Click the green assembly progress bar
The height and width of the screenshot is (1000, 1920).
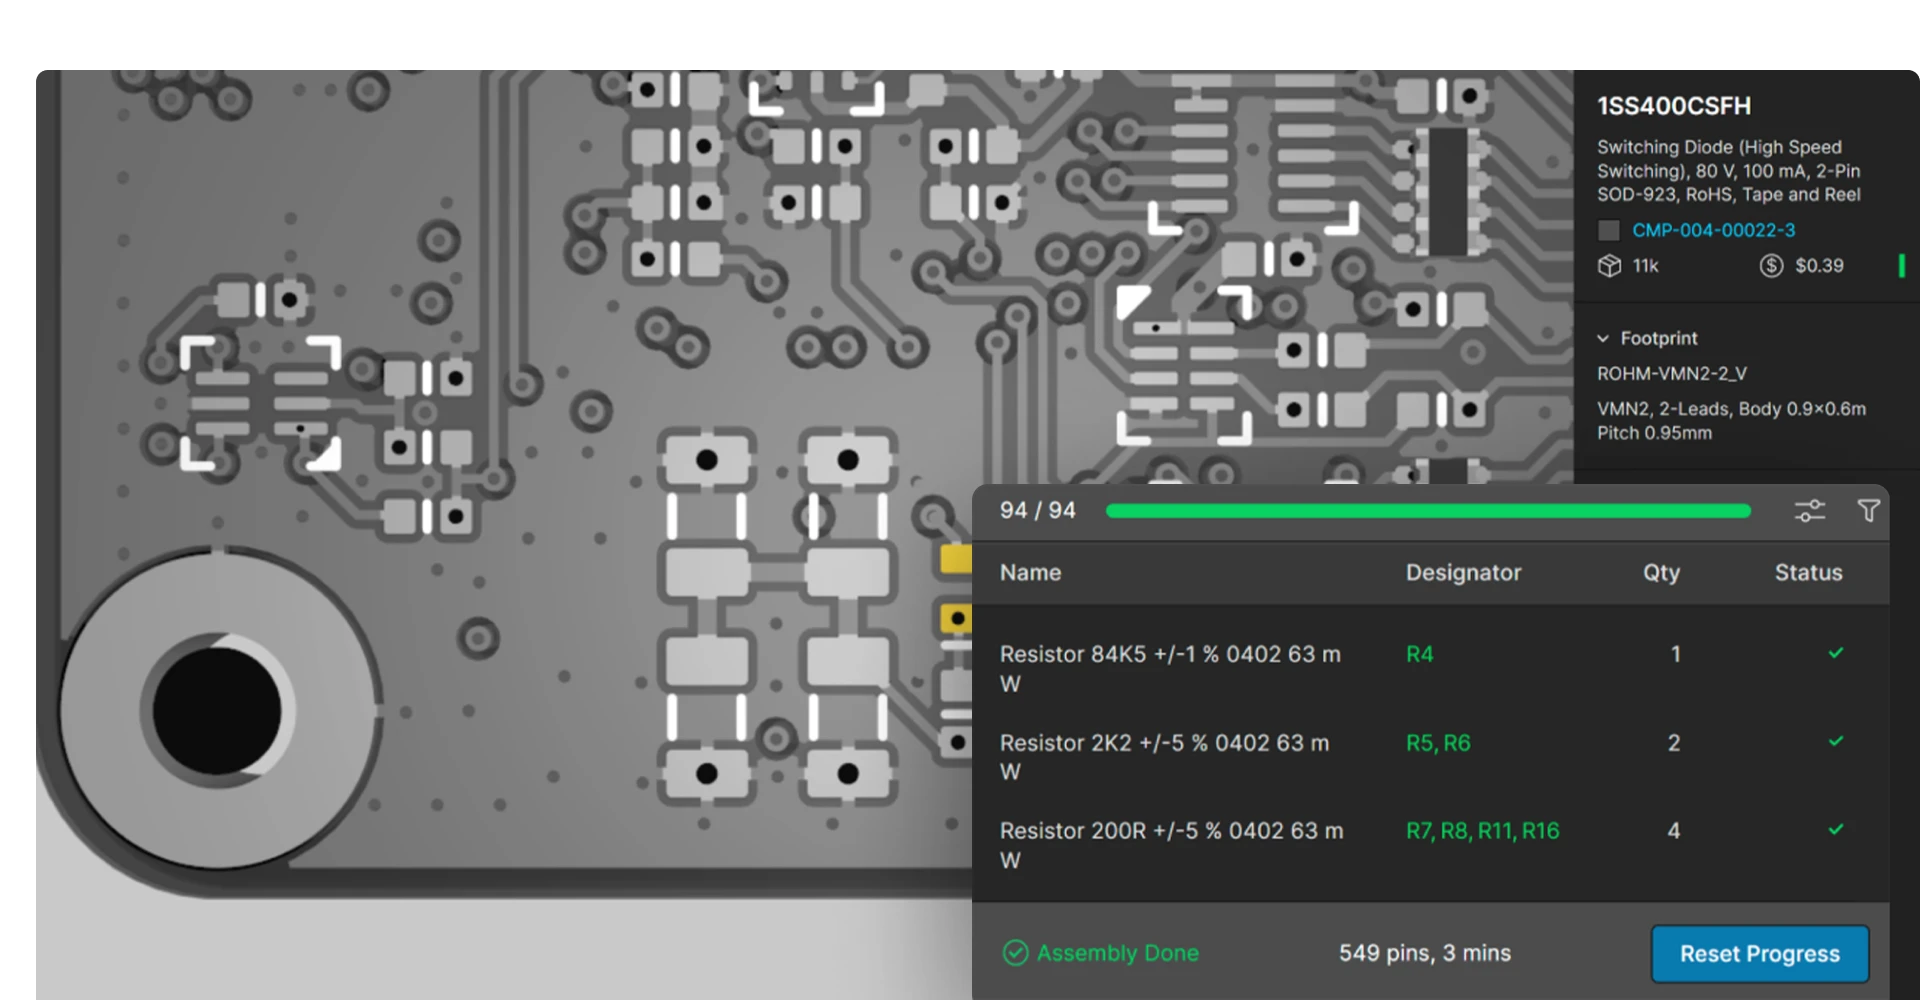(x=1428, y=511)
